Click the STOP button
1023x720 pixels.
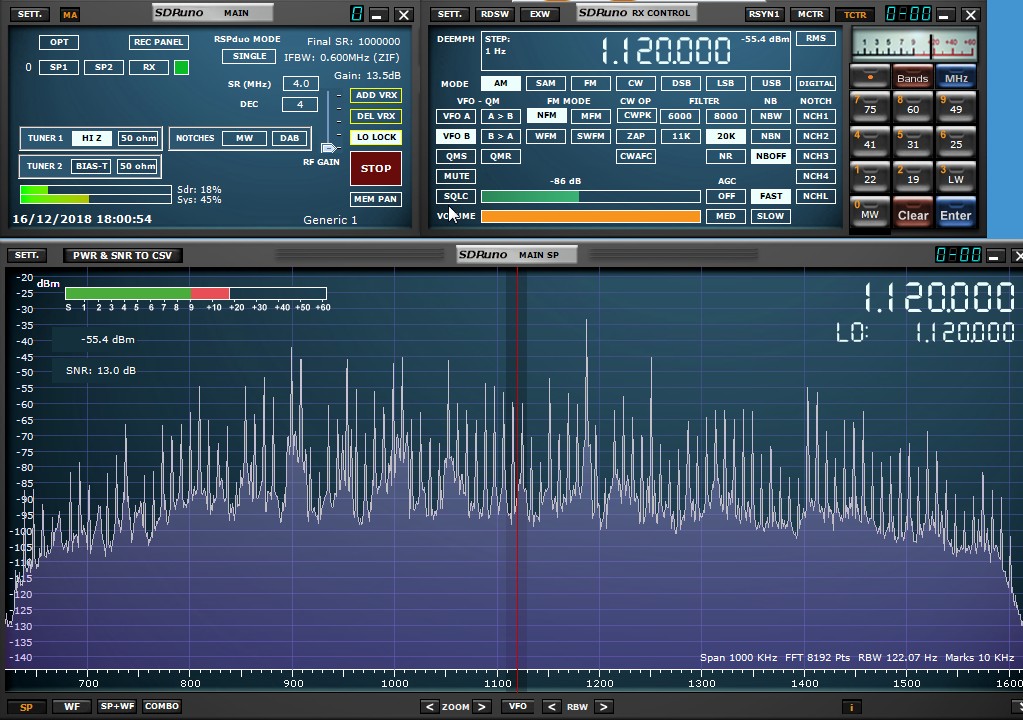click(x=376, y=168)
